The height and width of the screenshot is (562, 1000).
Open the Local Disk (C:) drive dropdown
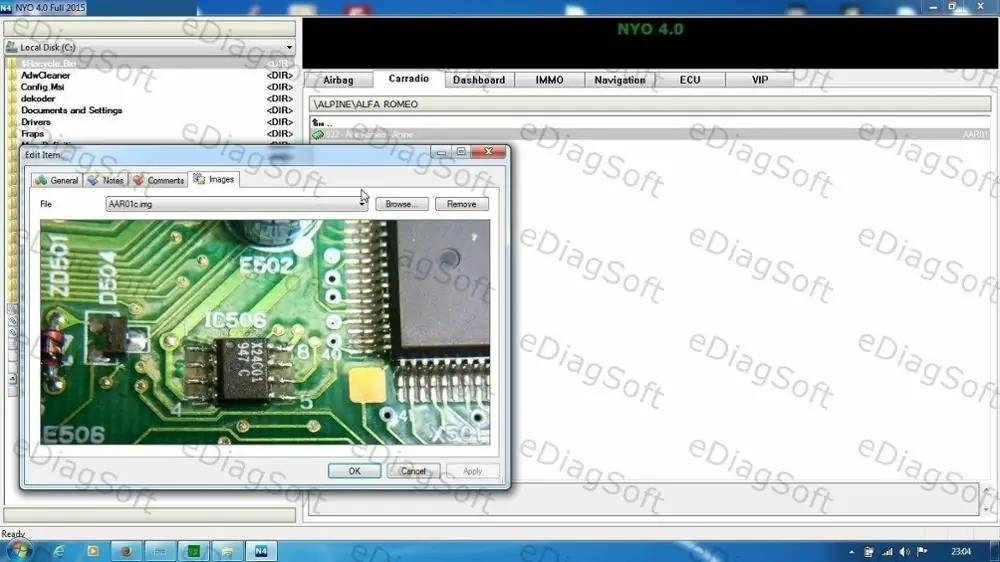click(x=289, y=47)
